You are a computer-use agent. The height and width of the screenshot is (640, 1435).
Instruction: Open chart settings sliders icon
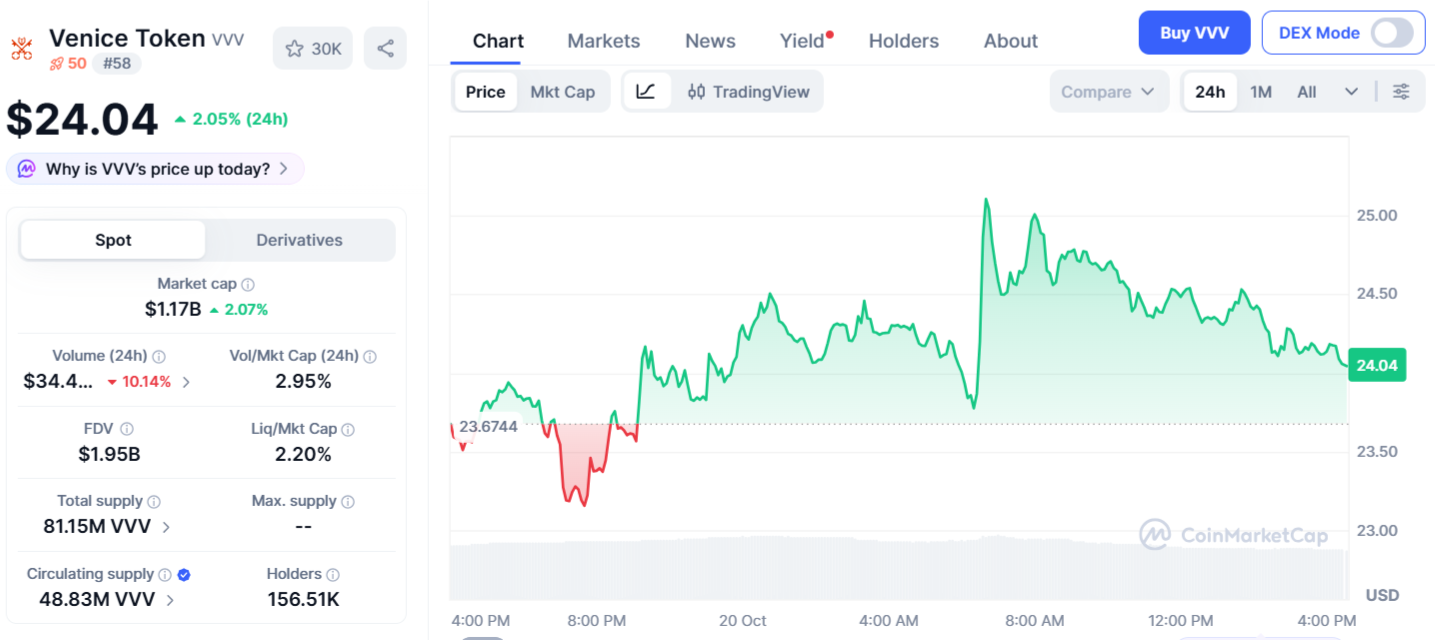click(1402, 92)
